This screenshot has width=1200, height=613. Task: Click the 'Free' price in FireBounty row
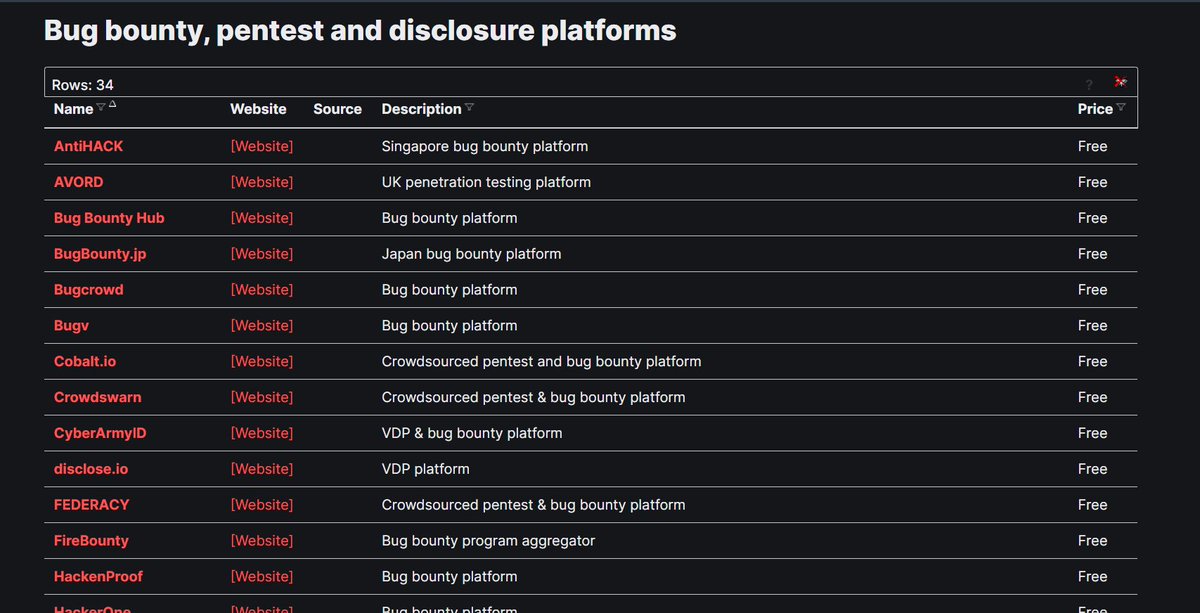pos(1093,541)
